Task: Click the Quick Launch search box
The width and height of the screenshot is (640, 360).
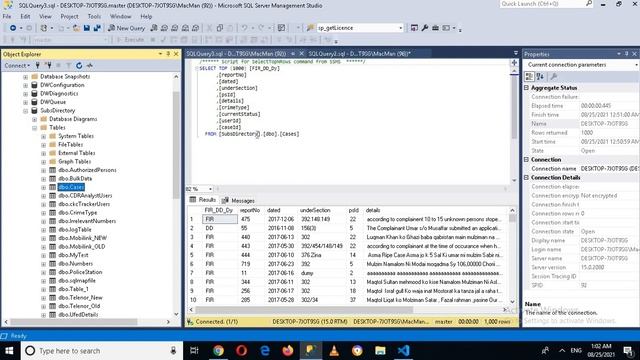Action: (x=546, y=4)
